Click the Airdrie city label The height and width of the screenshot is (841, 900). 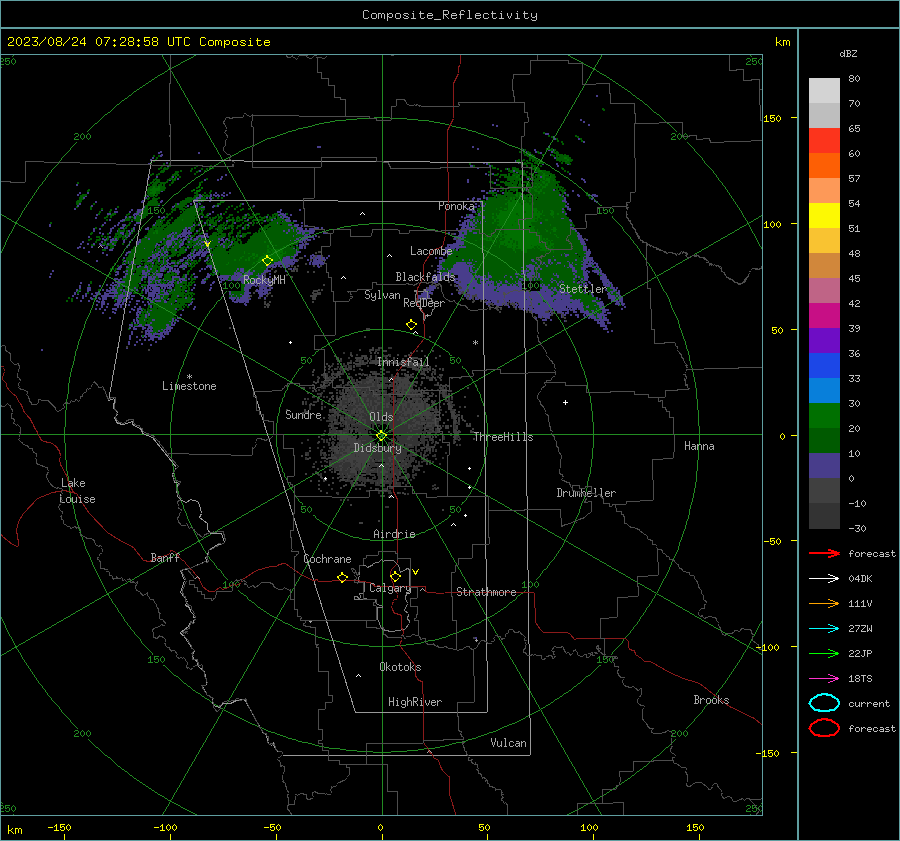click(394, 534)
